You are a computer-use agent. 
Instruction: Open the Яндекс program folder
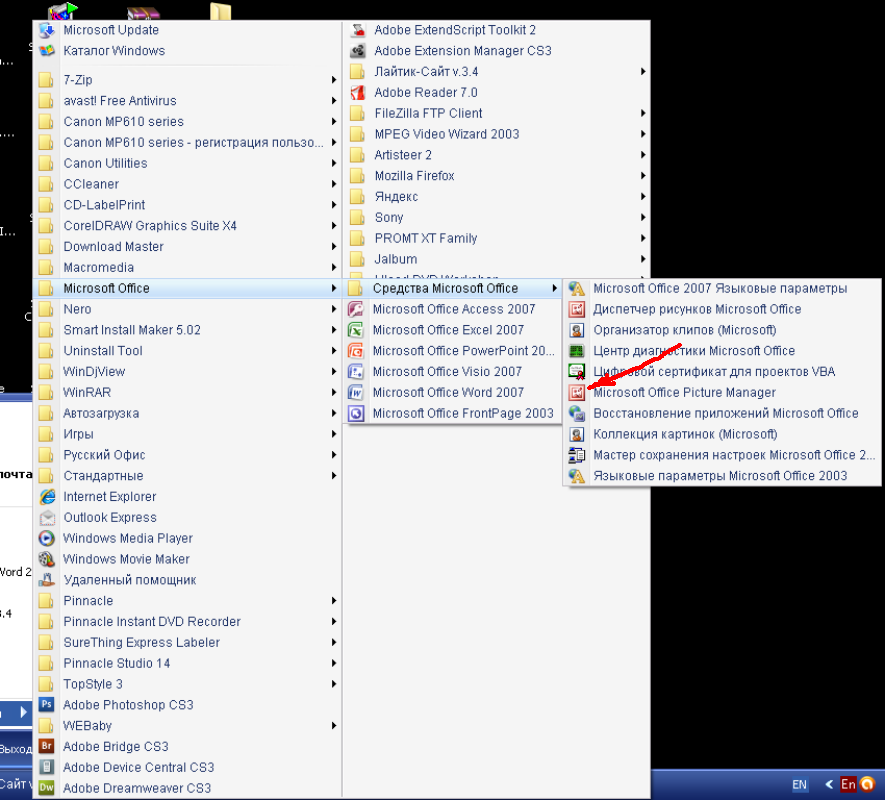click(x=496, y=196)
